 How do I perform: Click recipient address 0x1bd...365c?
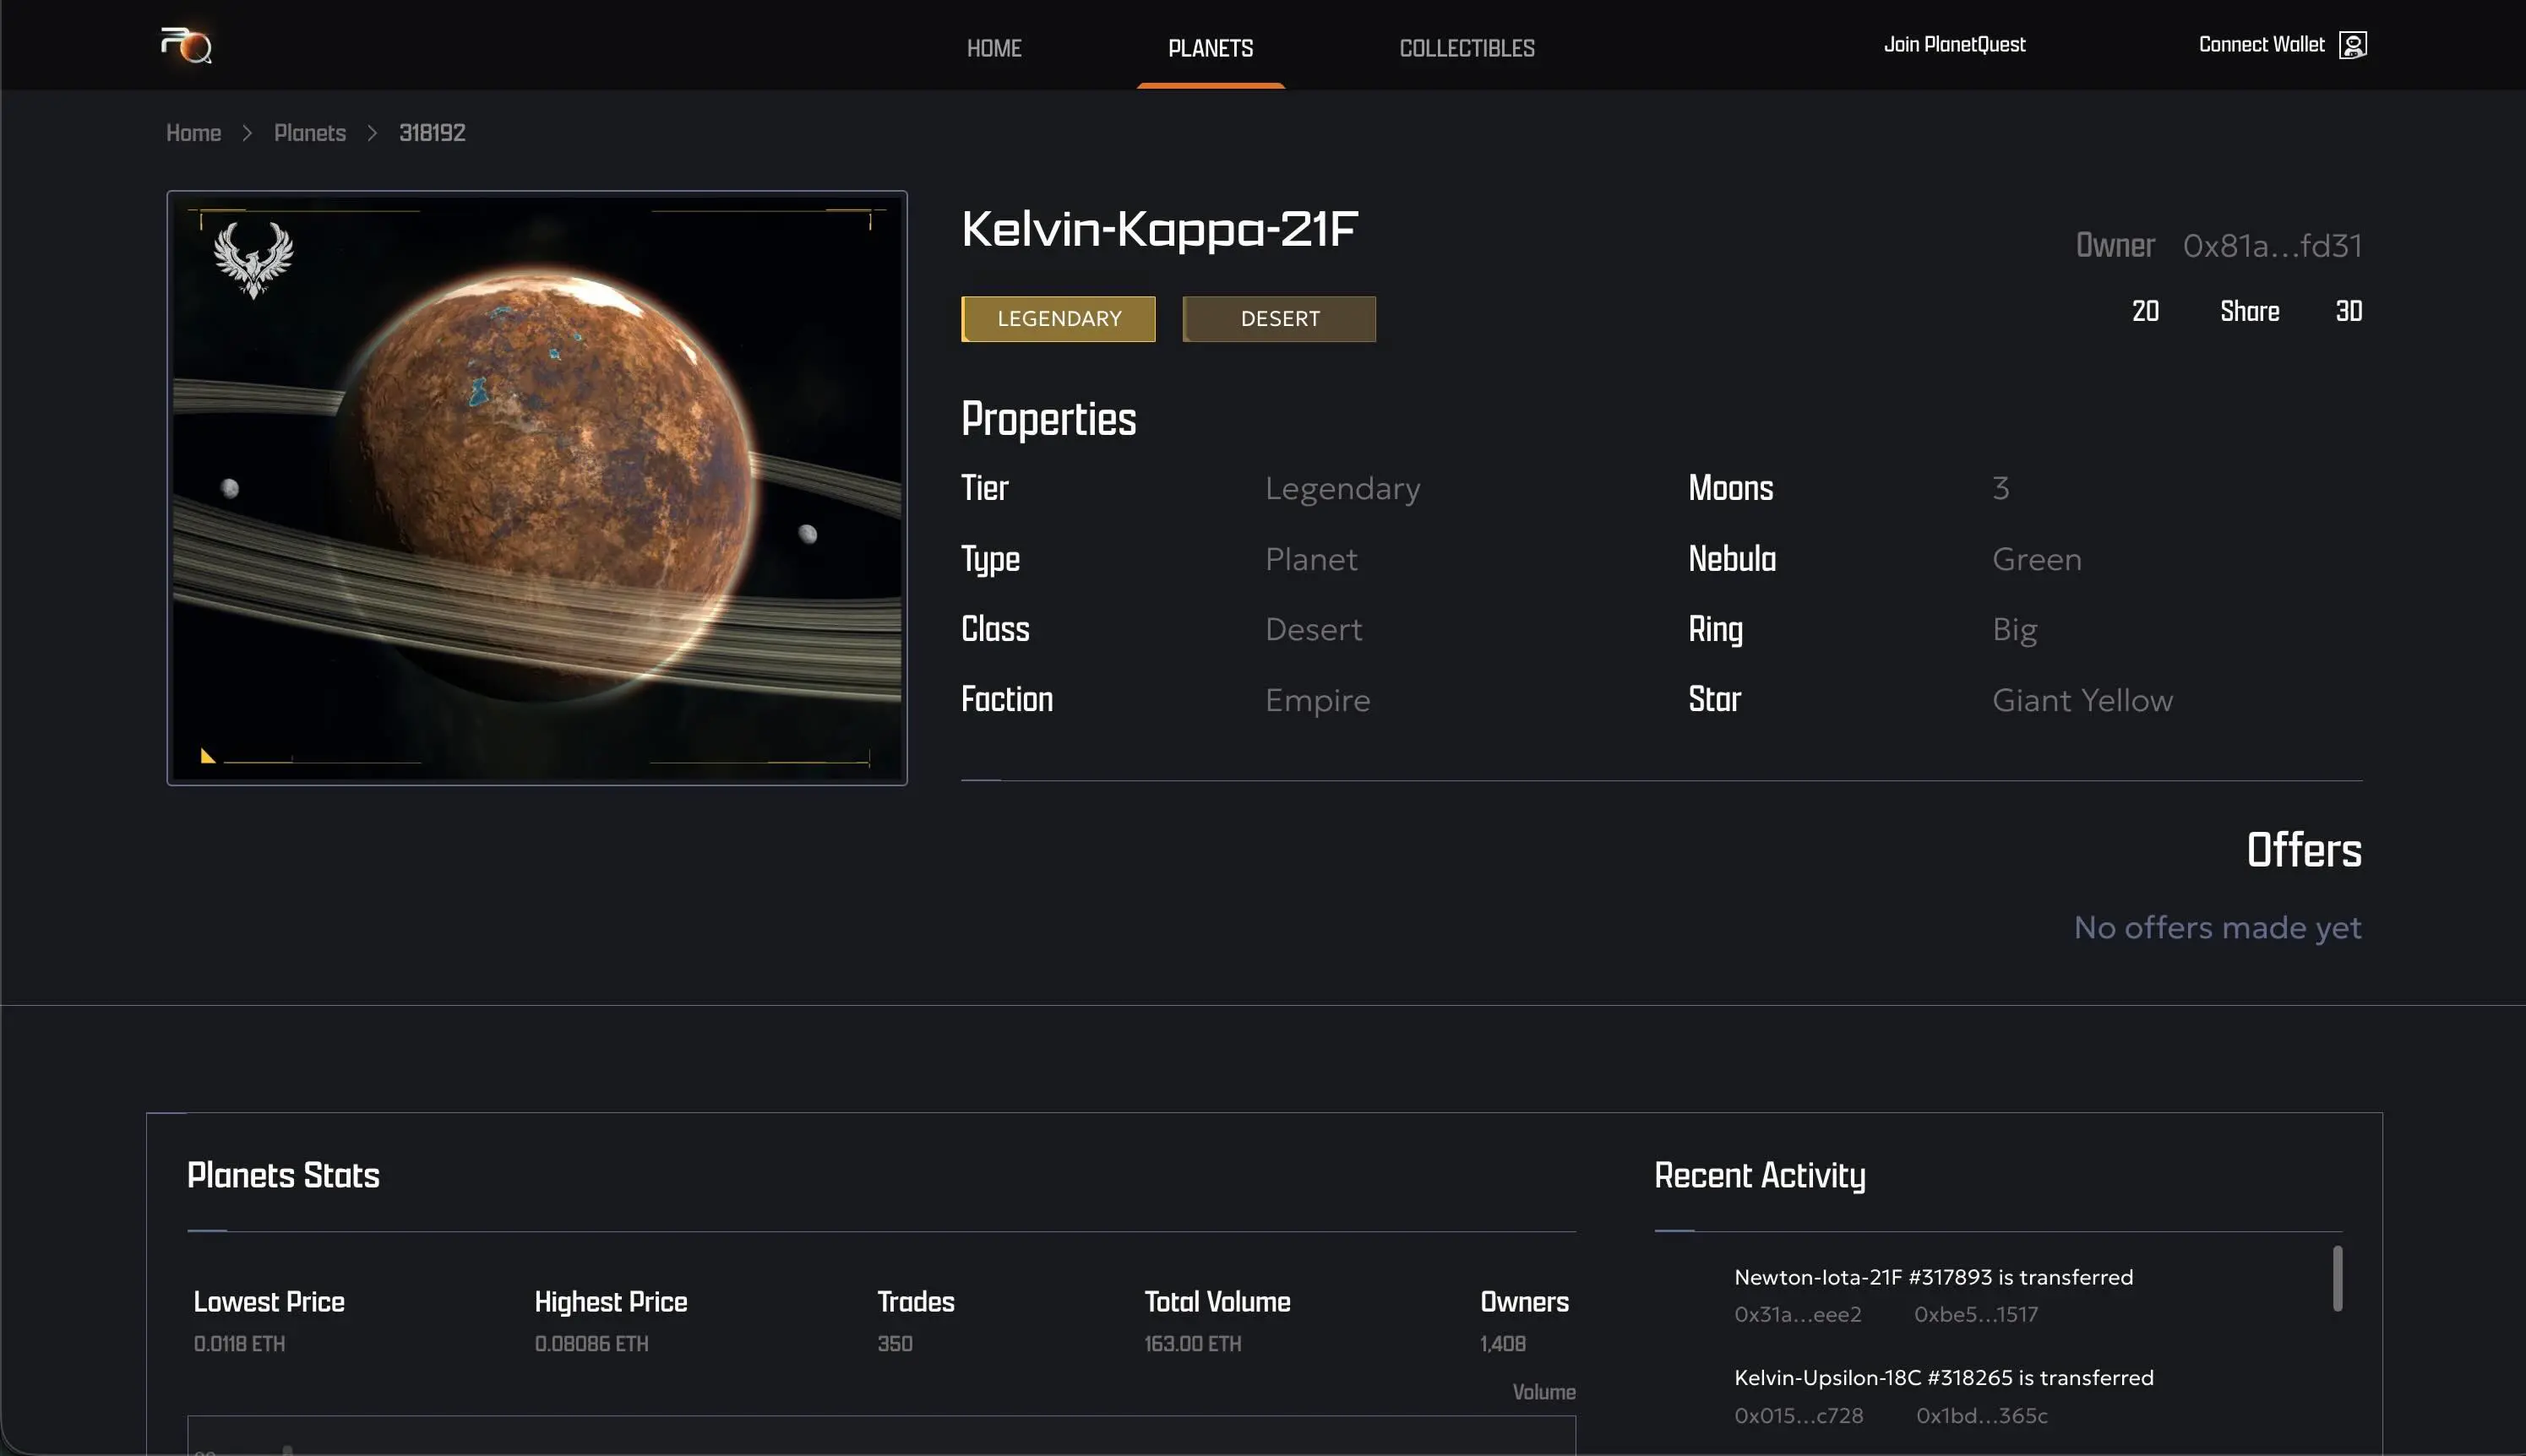[1981, 1416]
